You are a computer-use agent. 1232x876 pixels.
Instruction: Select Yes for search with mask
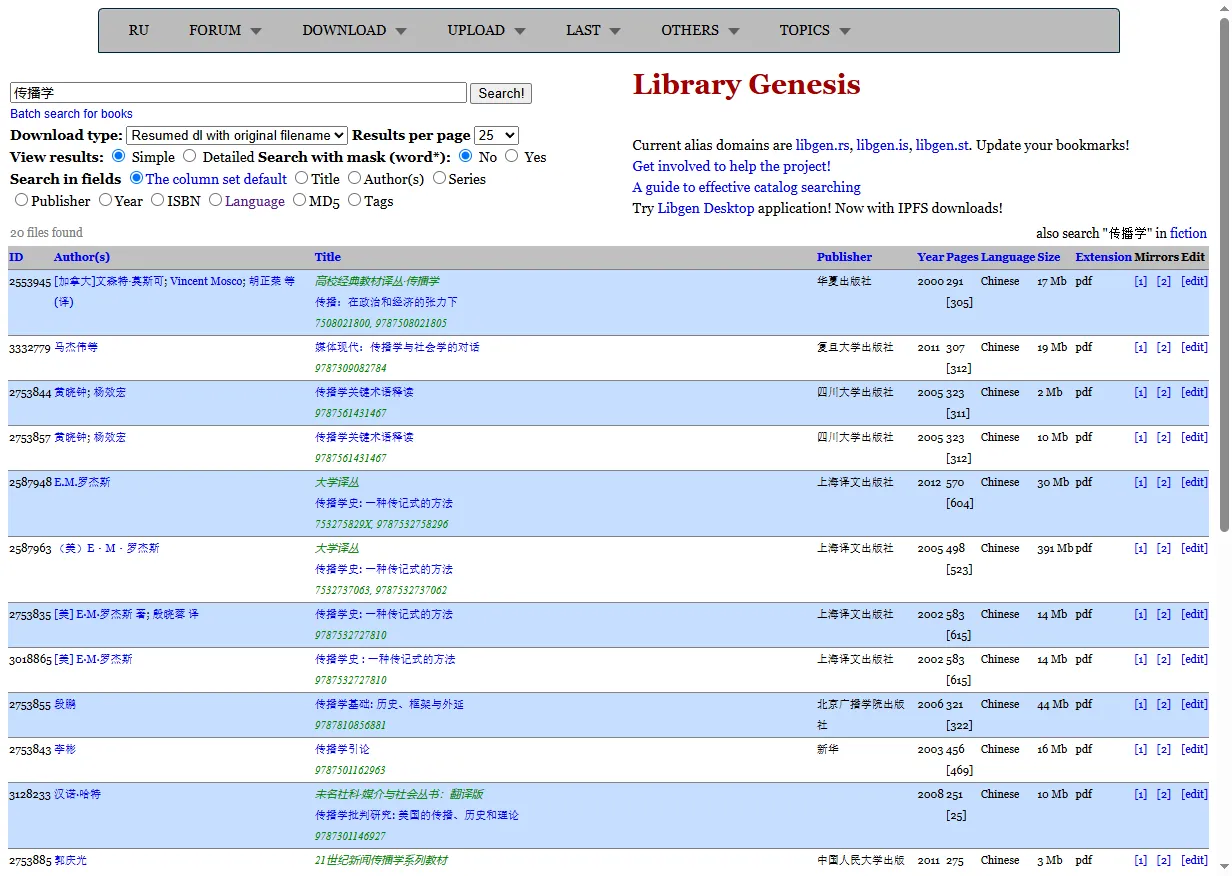511,156
